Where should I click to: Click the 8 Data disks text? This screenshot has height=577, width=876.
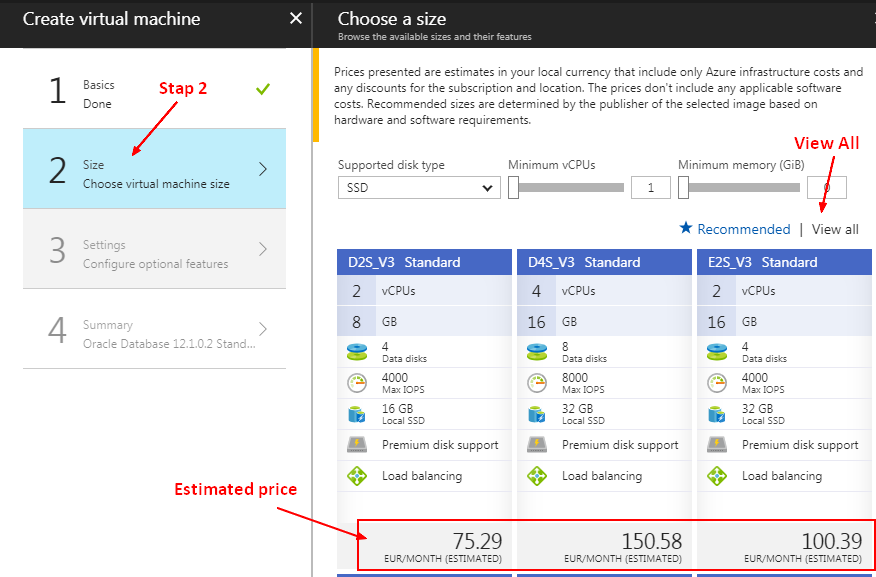584,352
